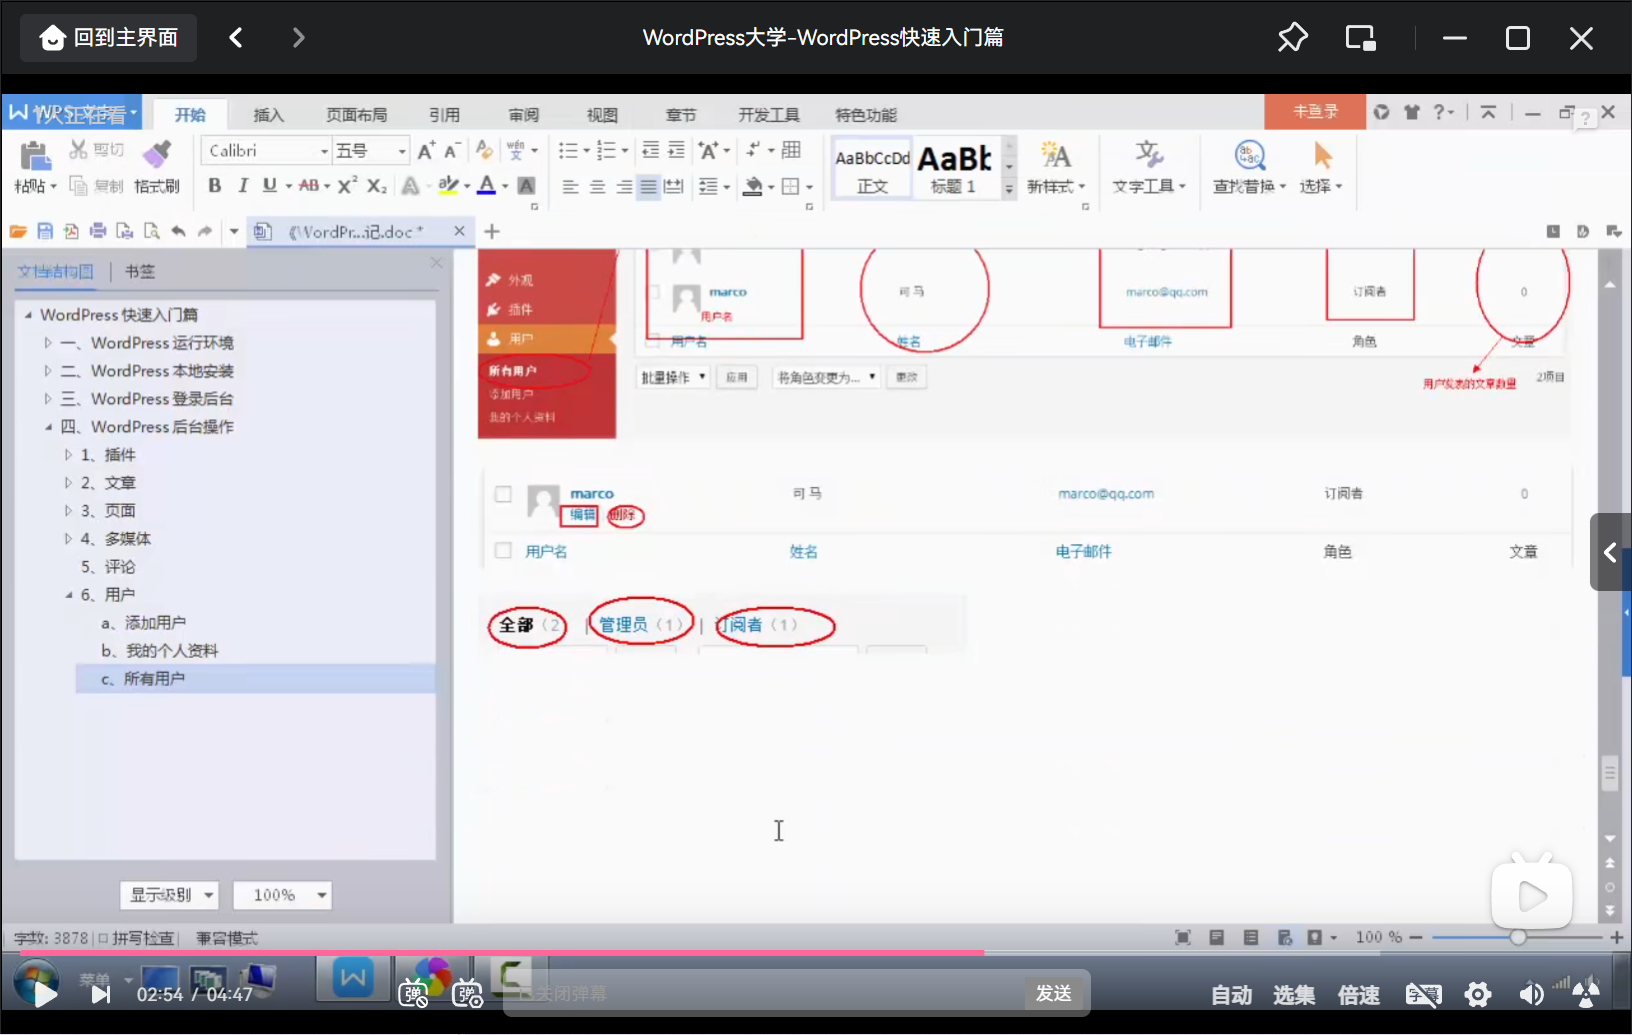This screenshot has height=1035, width=1632.
Task: Open the 页面布局 ribbon tab
Action: [356, 115]
